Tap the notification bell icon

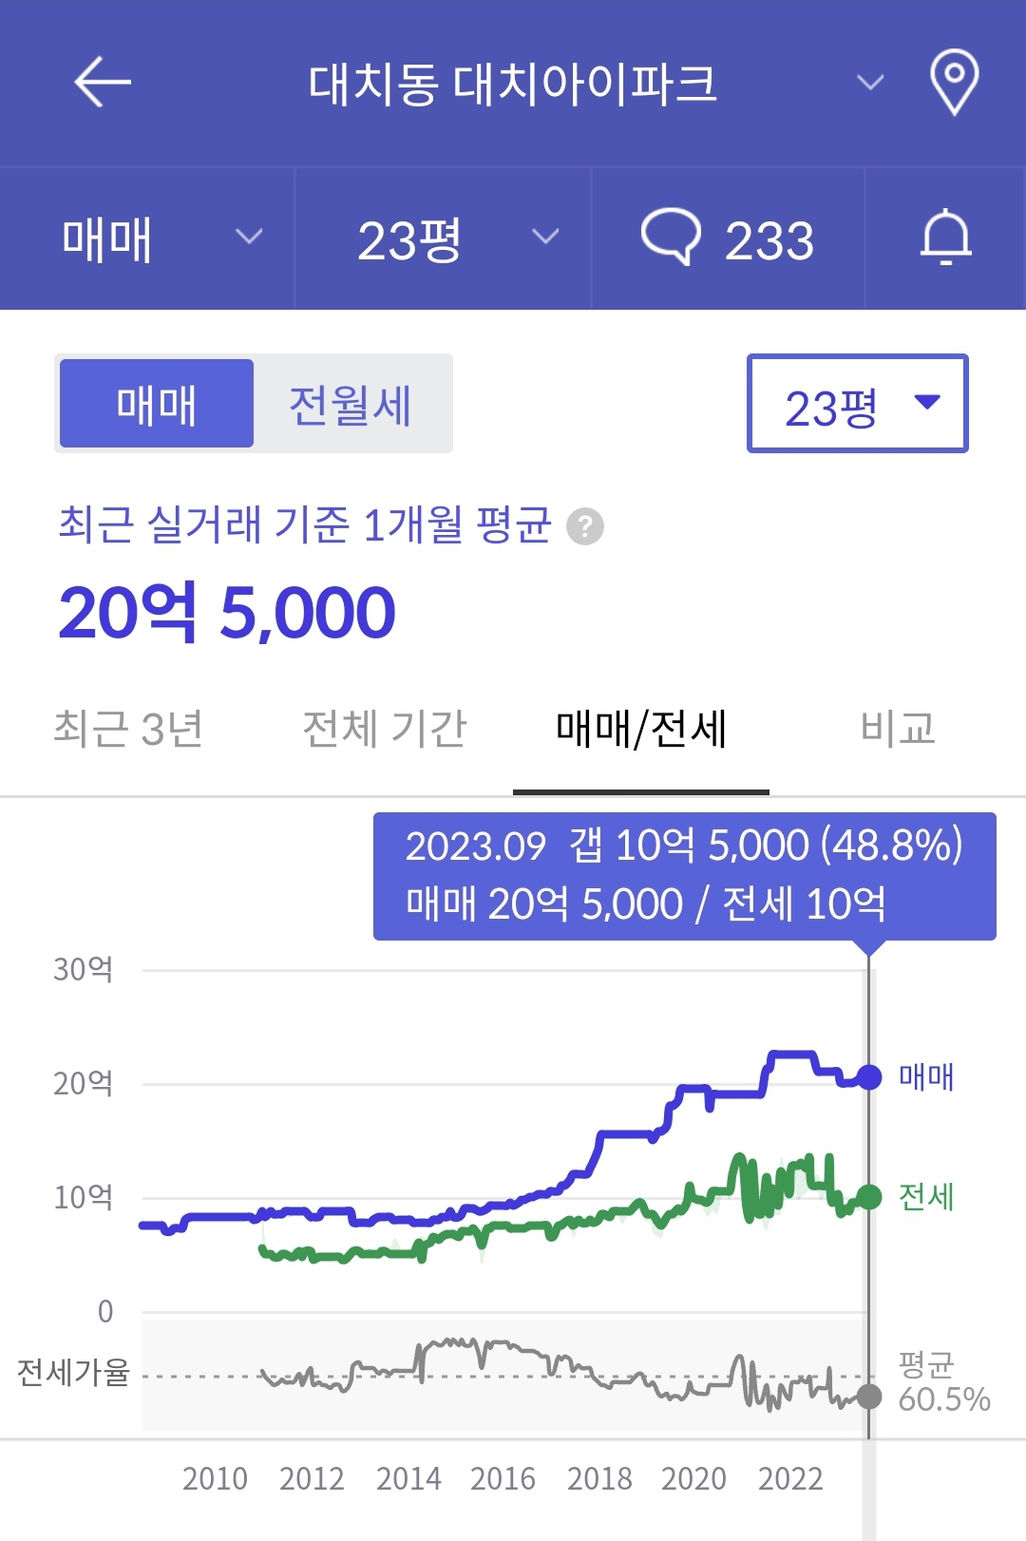click(946, 238)
